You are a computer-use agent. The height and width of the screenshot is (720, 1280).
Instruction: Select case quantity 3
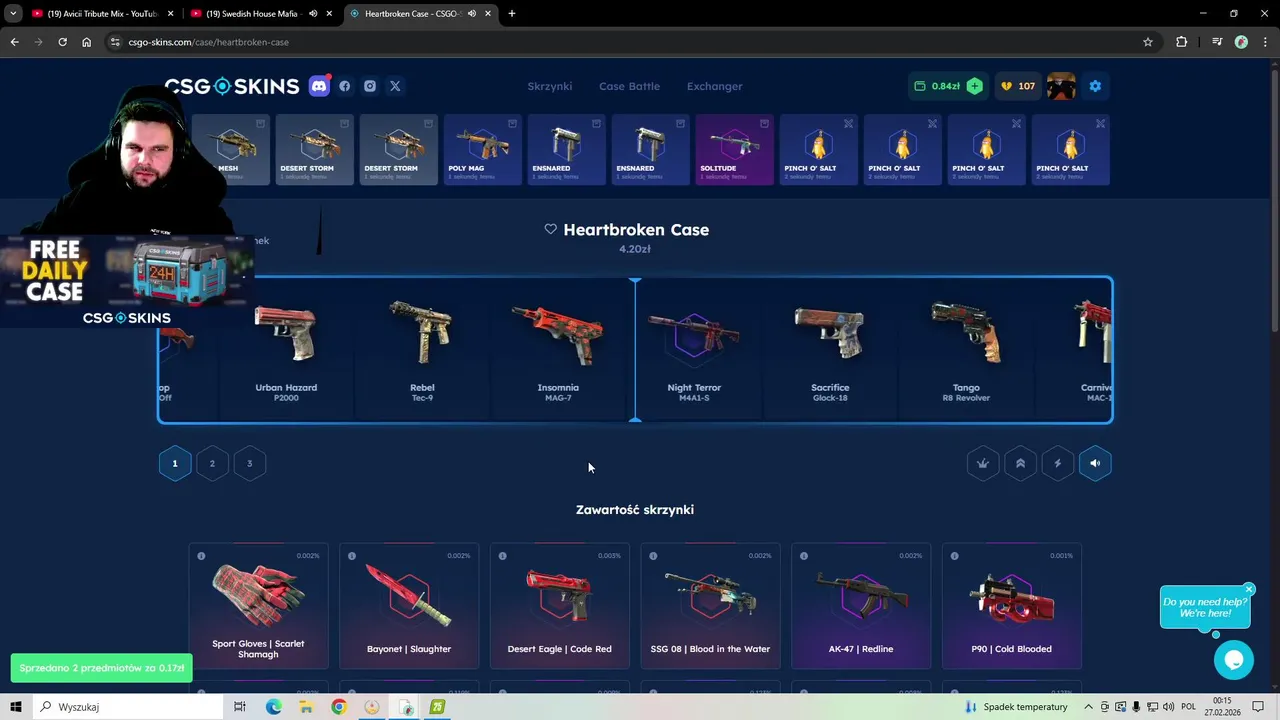(x=250, y=463)
